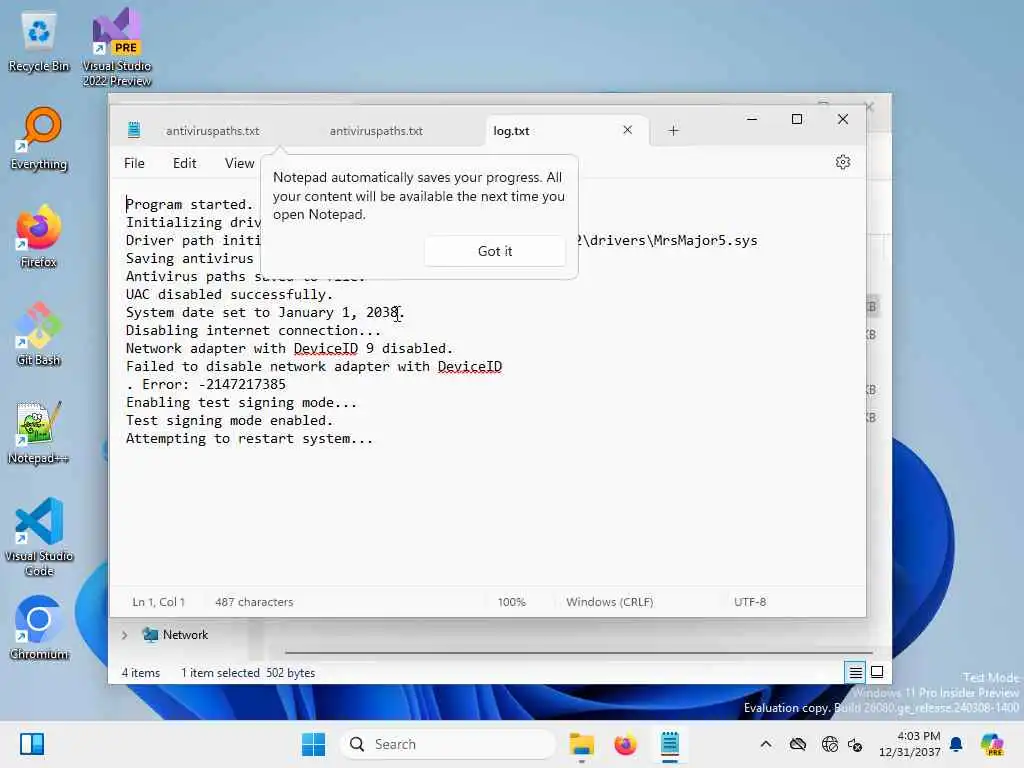
Task: Click 'UAC disabled successfully.' line
Action: coord(229,295)
